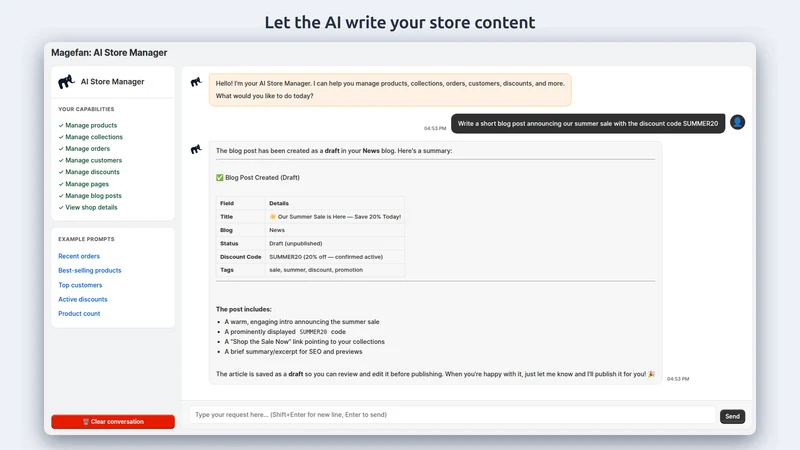Click the user message about the summer sale

point(588,123)
